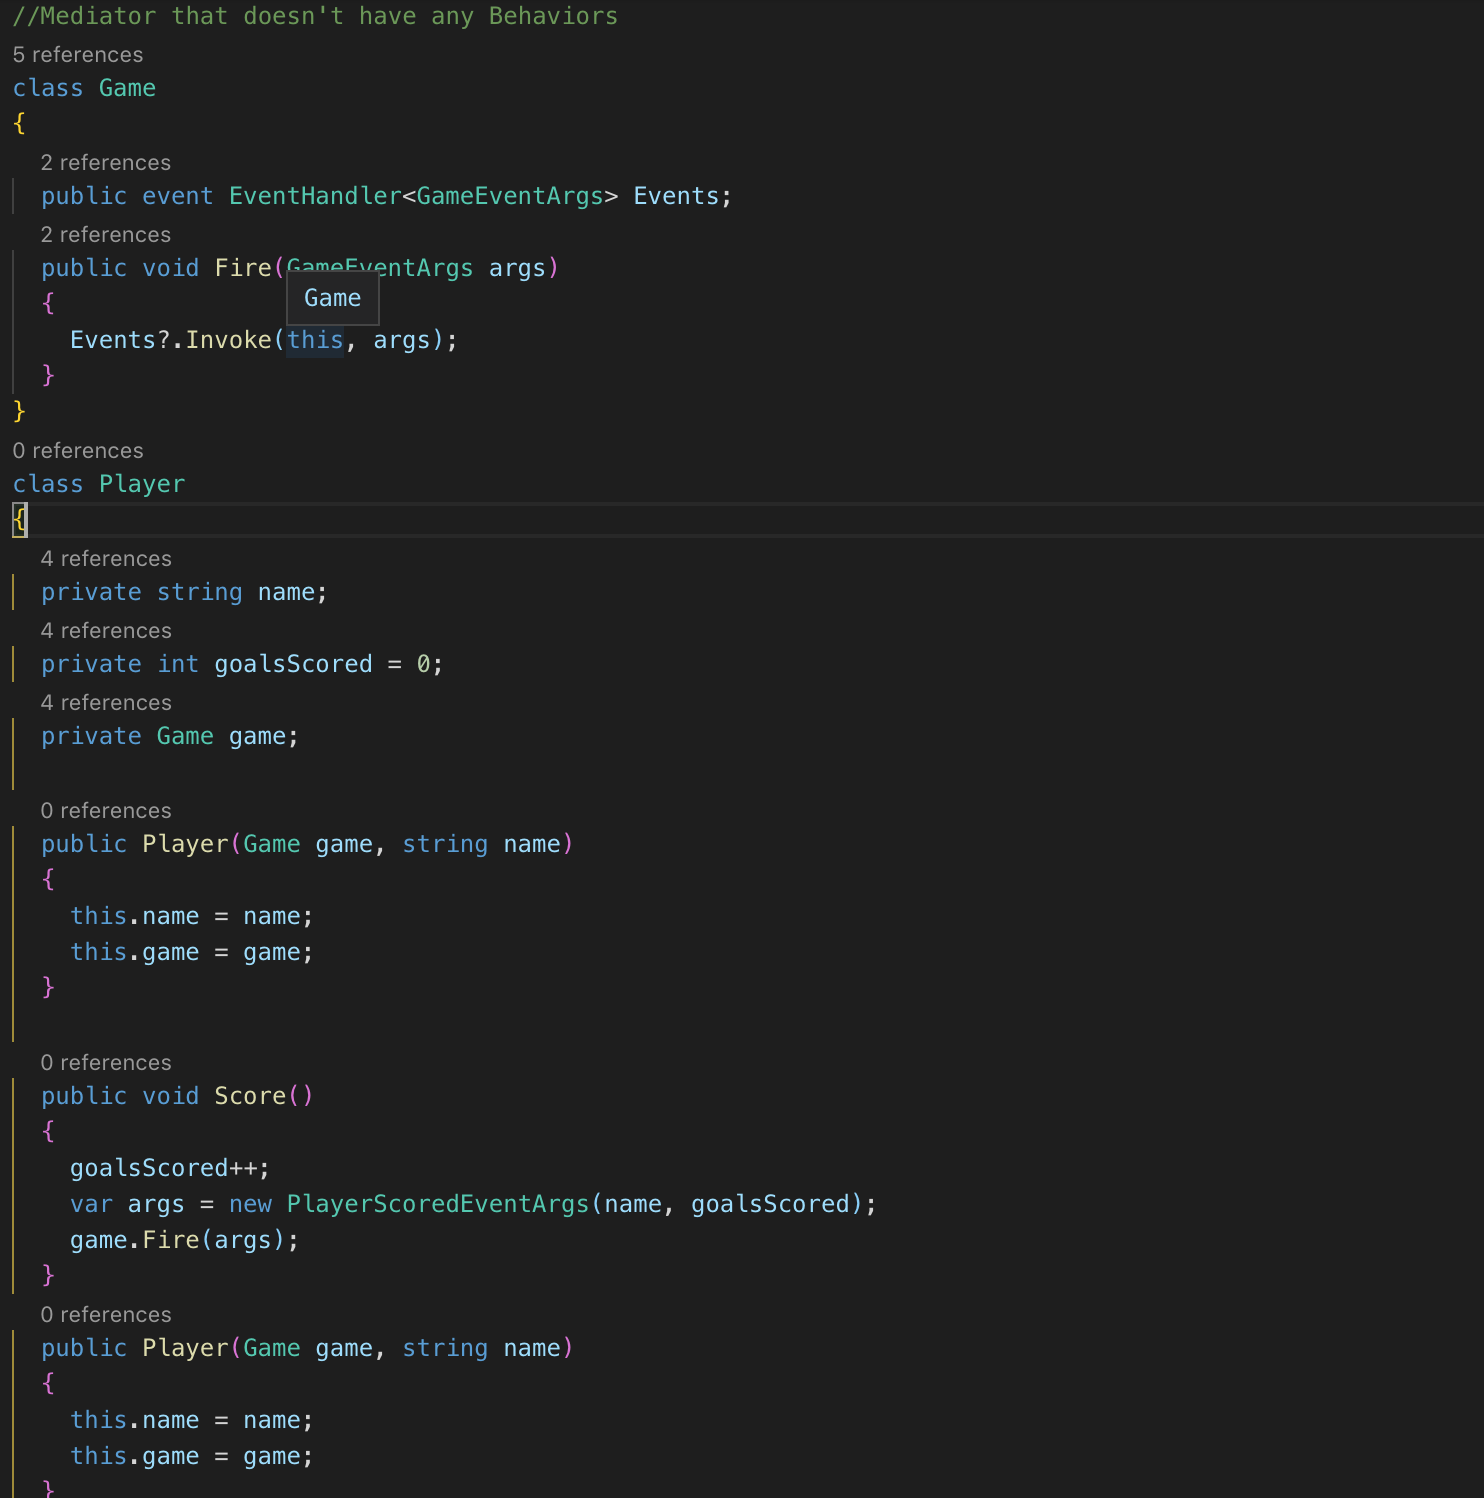Screen dimensions: 1484x1498
Task: Click '0 references' lens above Score method
Action: (x=106, y=1062)
